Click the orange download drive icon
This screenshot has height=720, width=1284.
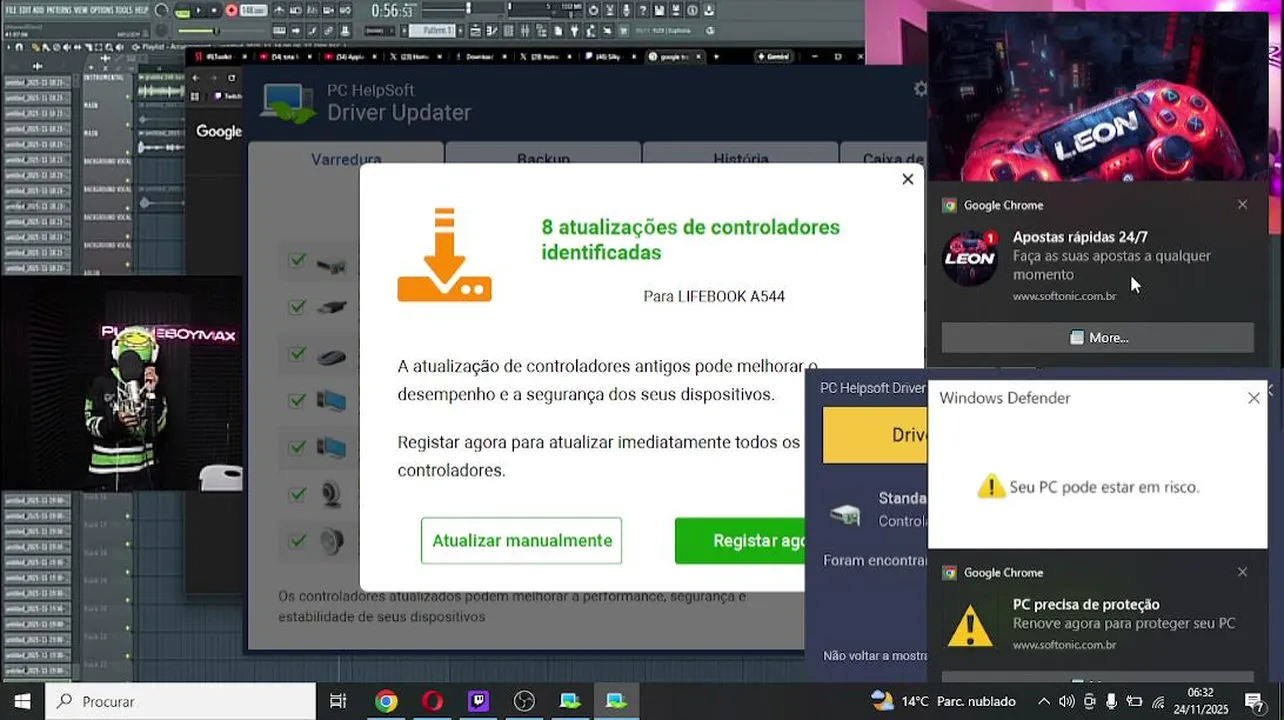(x=444, y=255)
